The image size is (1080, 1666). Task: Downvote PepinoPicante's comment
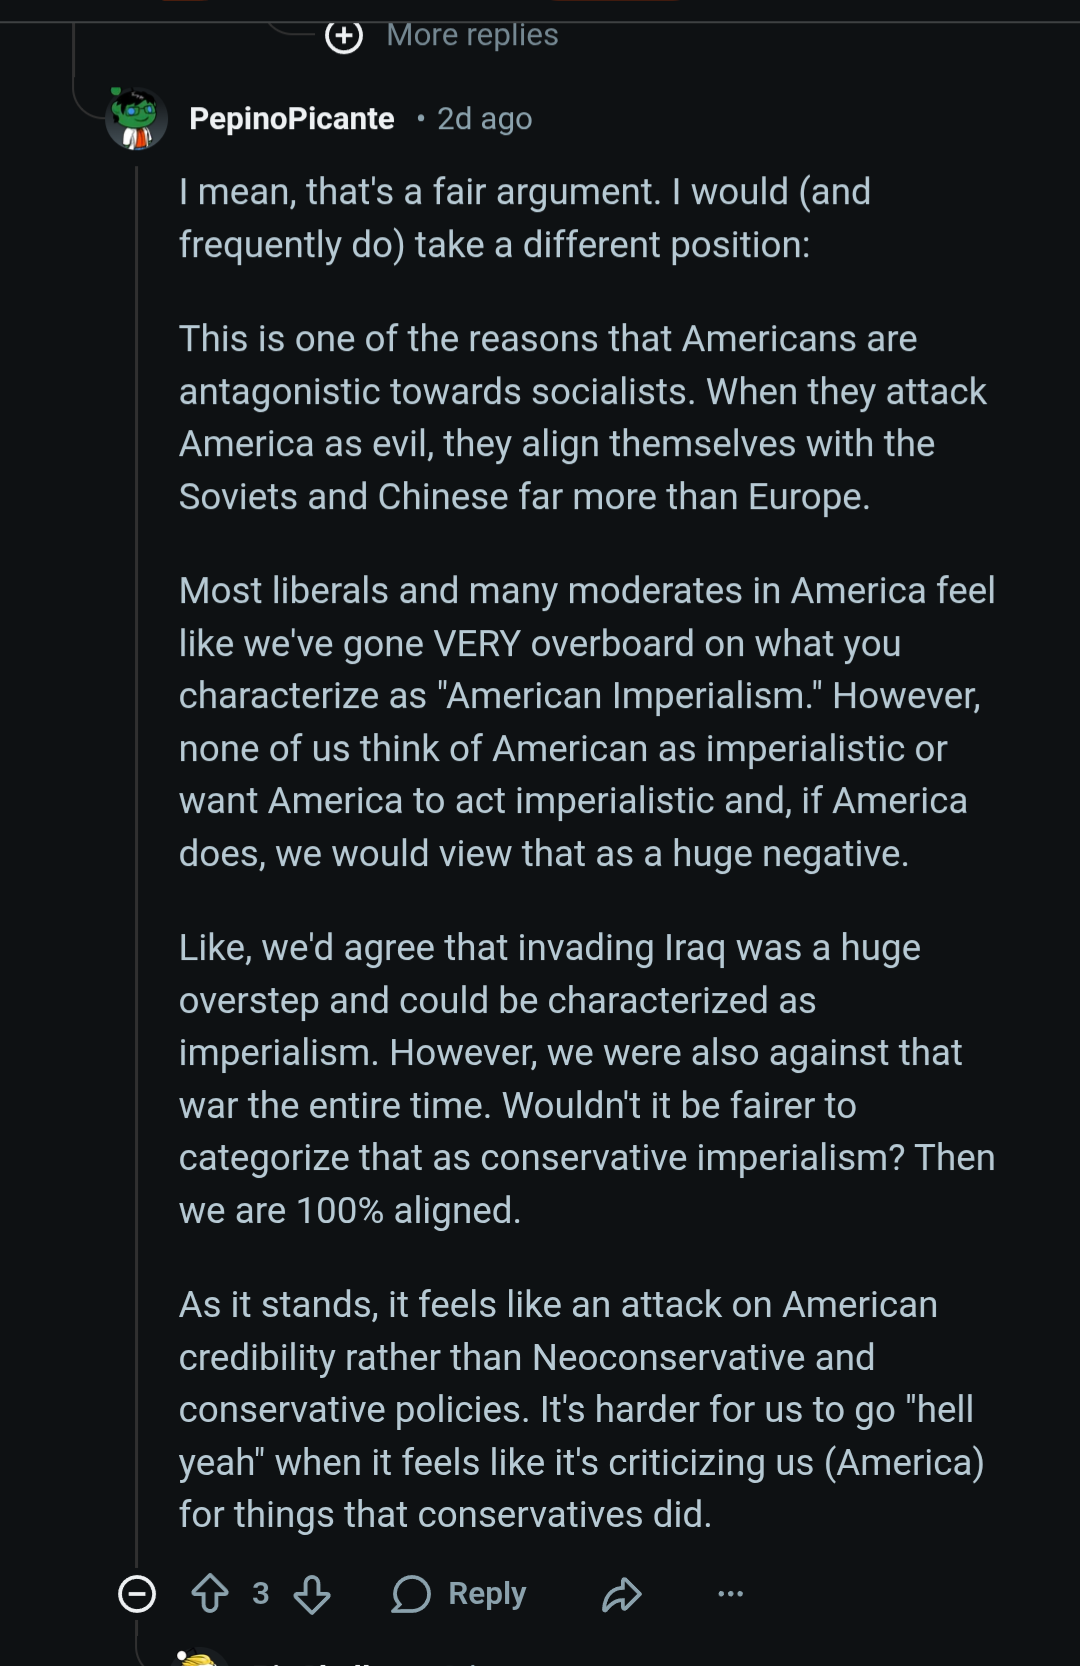tap(312, 1594)
